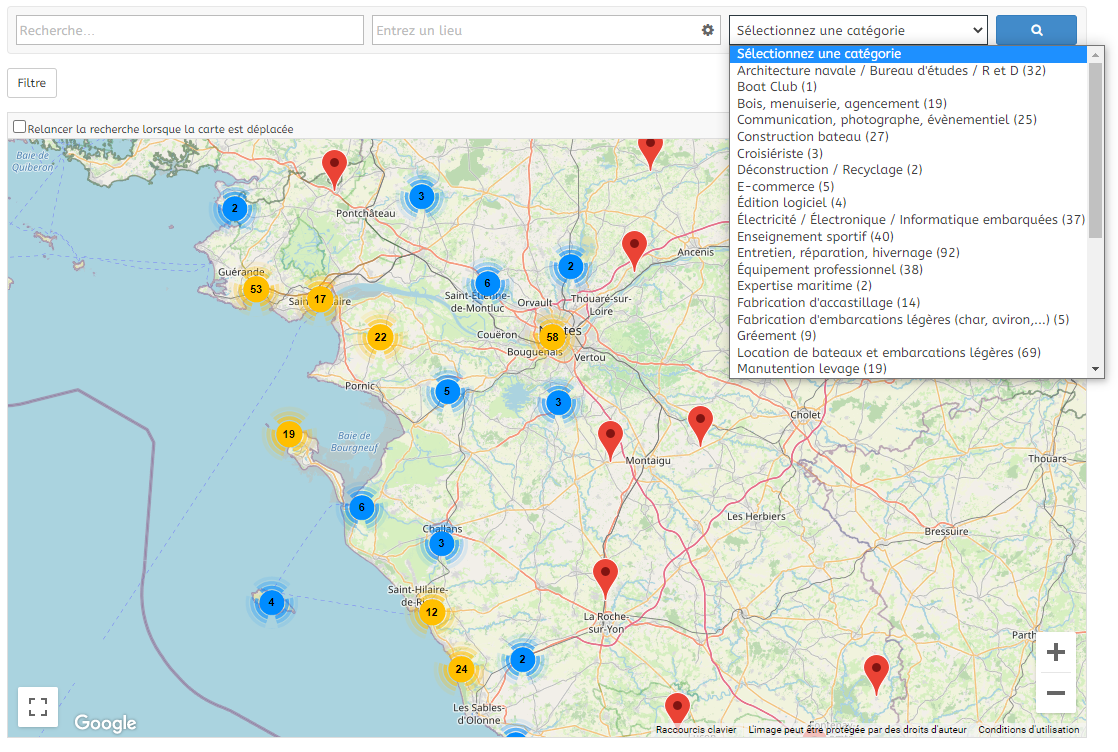Zoom in on the map
Screen dimensions: 1118x752
(x=1055, y=653)
